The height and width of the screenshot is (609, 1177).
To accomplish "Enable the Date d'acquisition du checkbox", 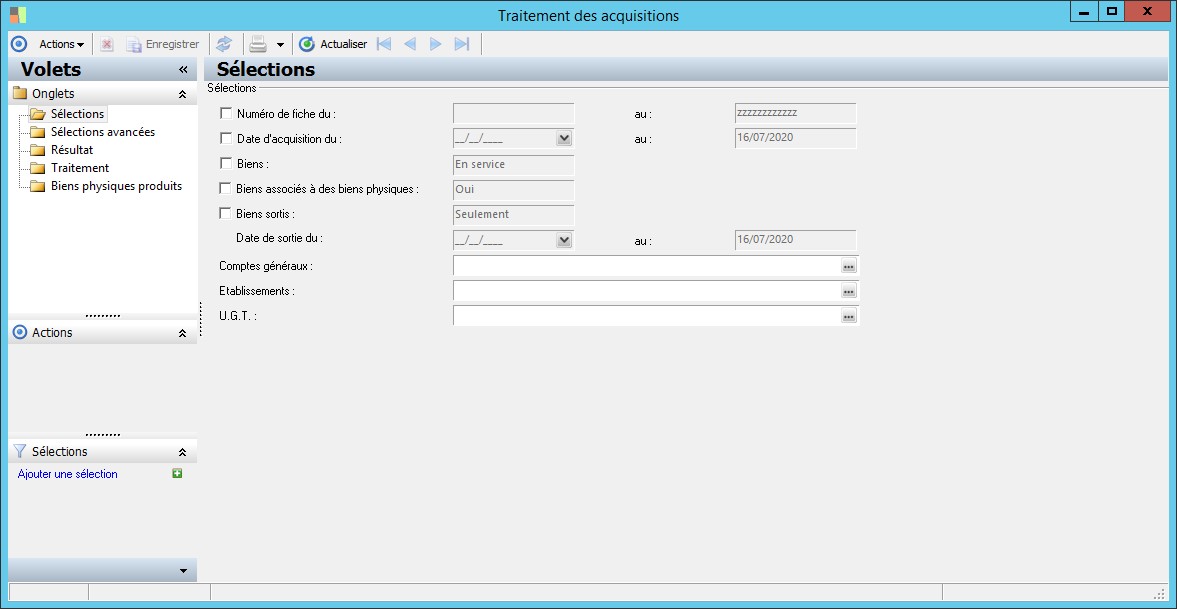I will click(226, 138).
